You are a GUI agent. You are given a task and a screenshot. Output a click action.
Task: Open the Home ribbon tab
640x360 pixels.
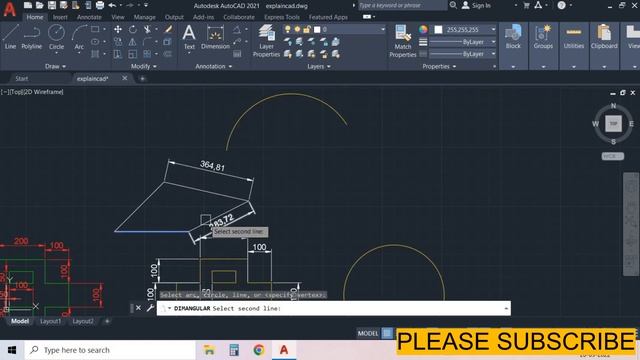tap(35, 17)
